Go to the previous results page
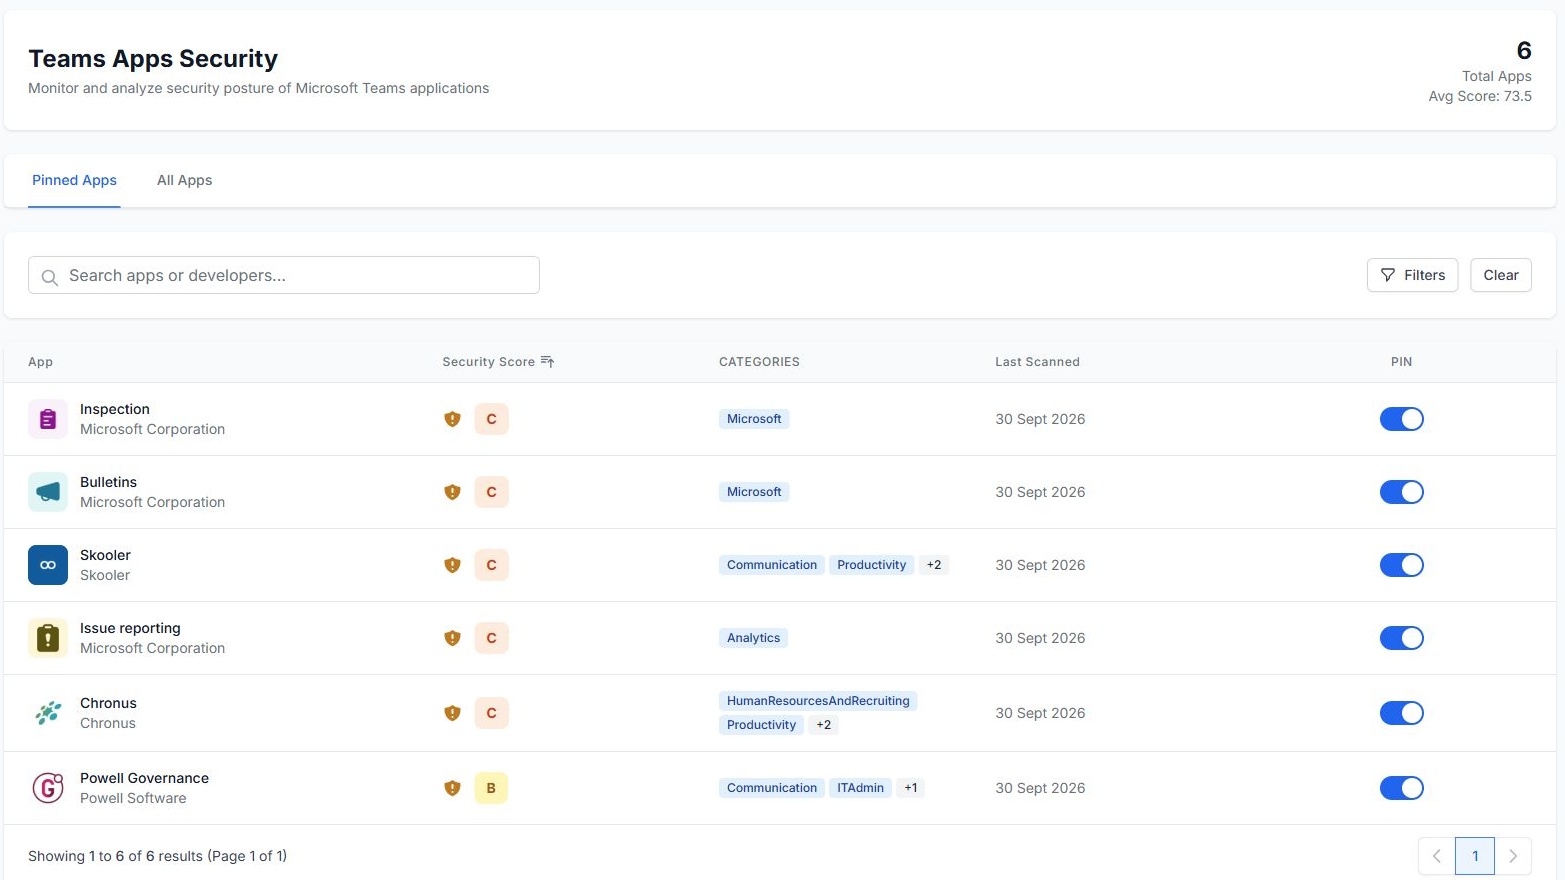1565x880 pixels. click(x=1437, y=856)
